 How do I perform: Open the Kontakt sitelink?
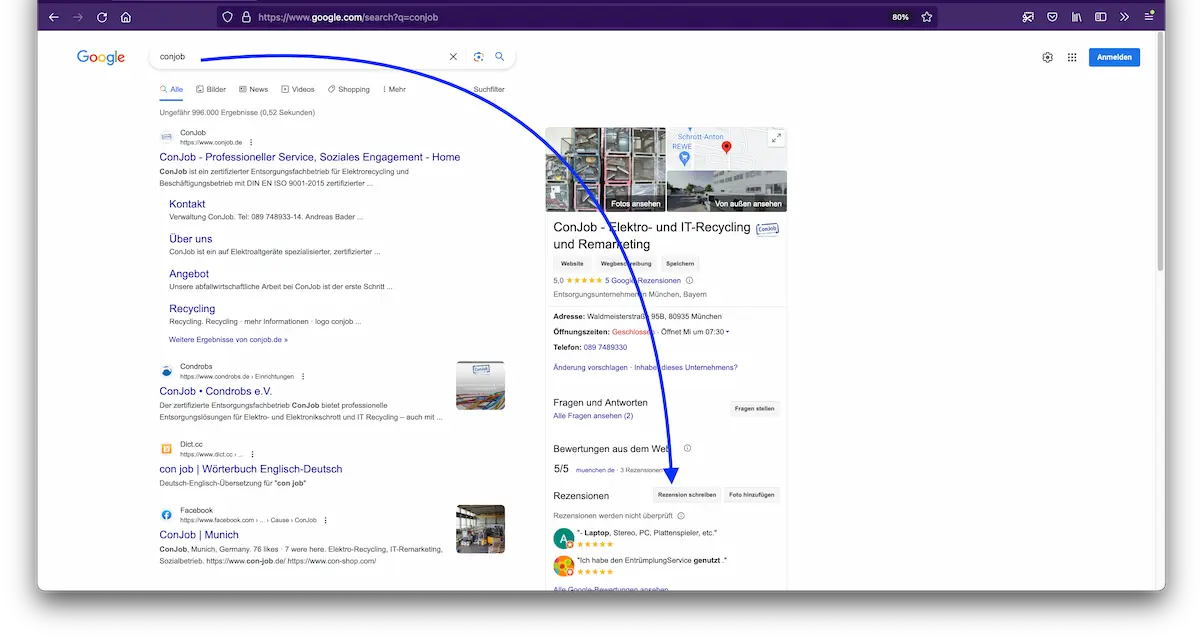coord(187,204)
